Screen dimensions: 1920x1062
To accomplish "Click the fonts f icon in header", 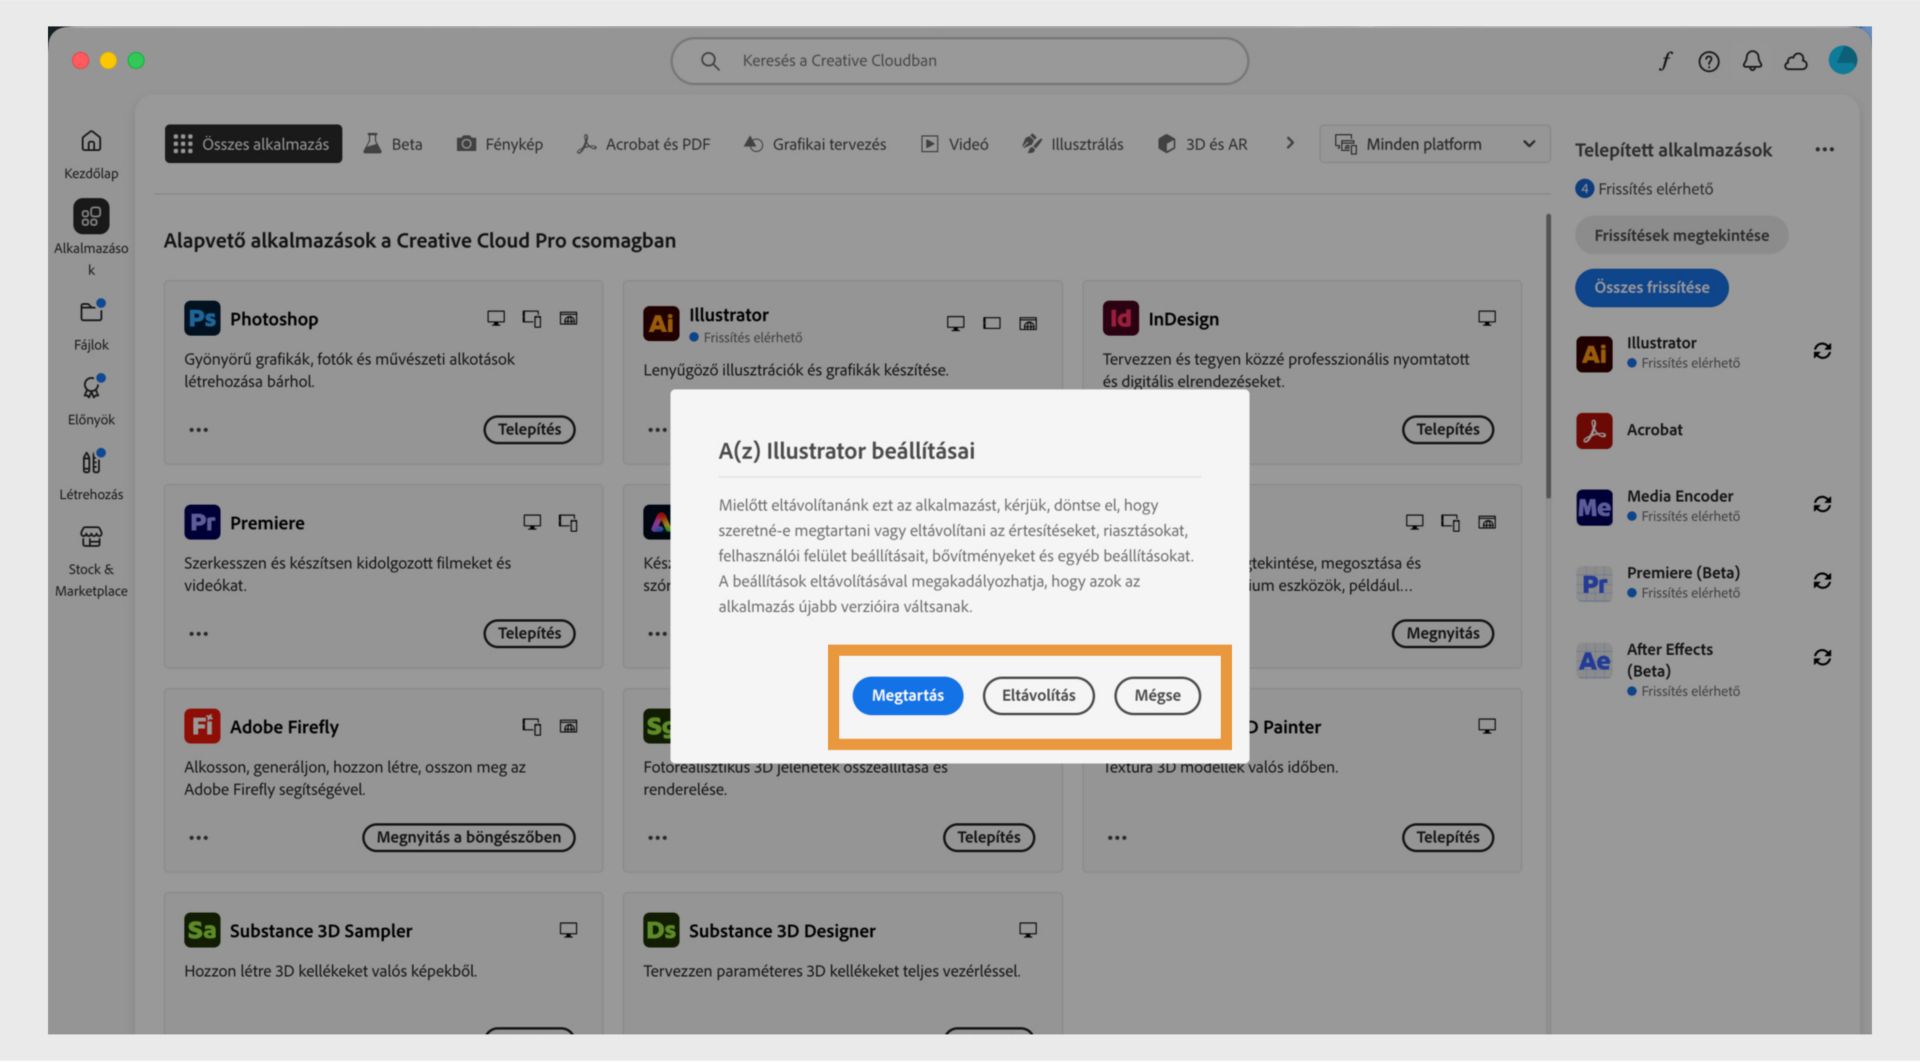I will [1665, 61].
